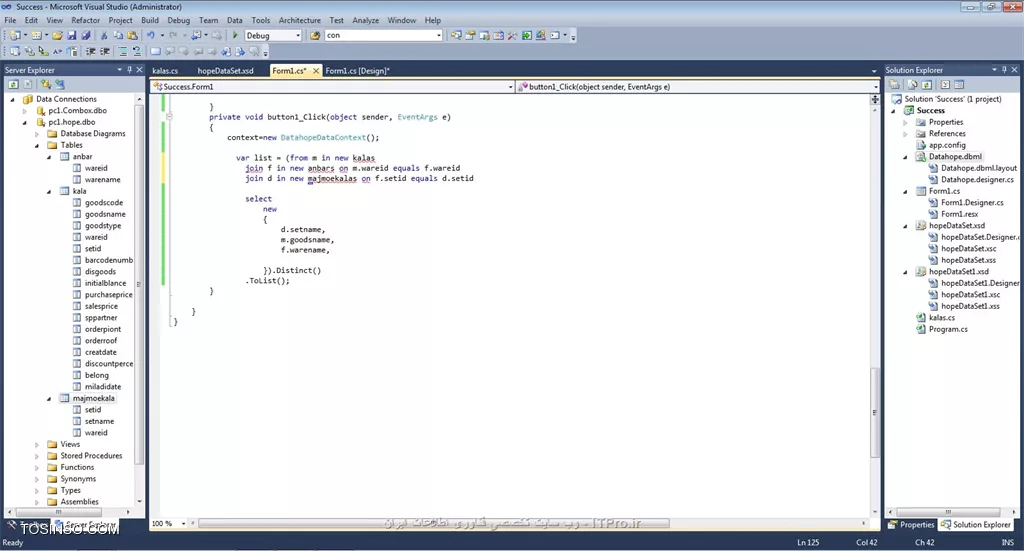This screenshot has width=1024, height=551.
Task: Close the Server Explorer panel
Action: coord(139,70)
